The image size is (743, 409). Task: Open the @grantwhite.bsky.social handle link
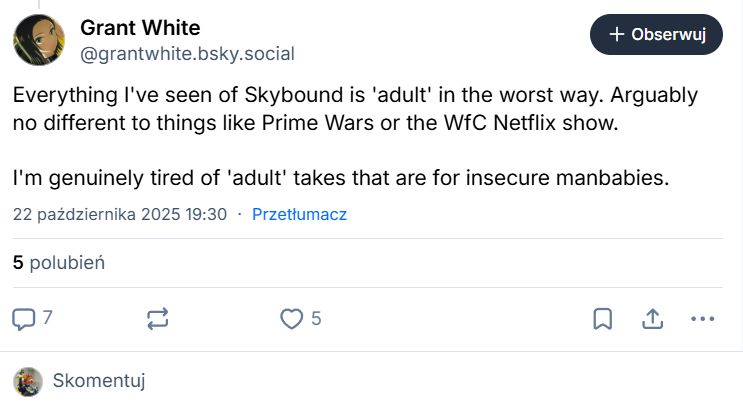click(x=187, y=53)
